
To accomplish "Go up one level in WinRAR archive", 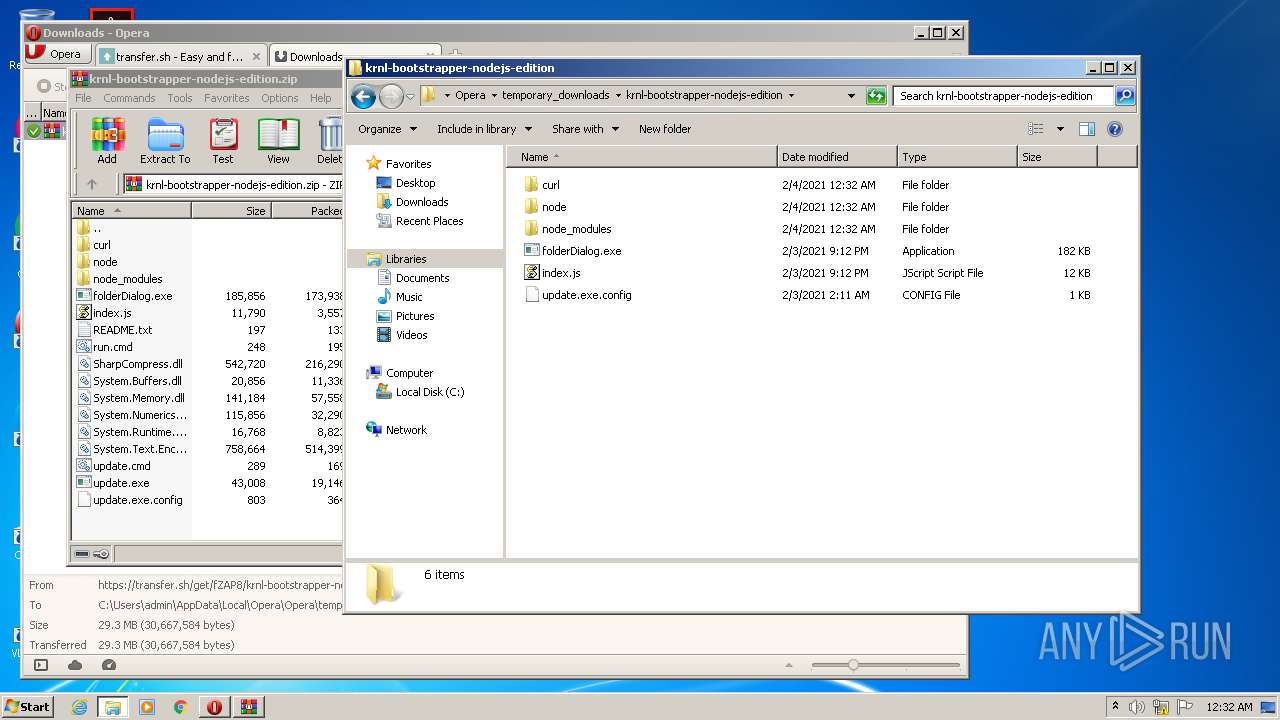I will tap(92, 184).
